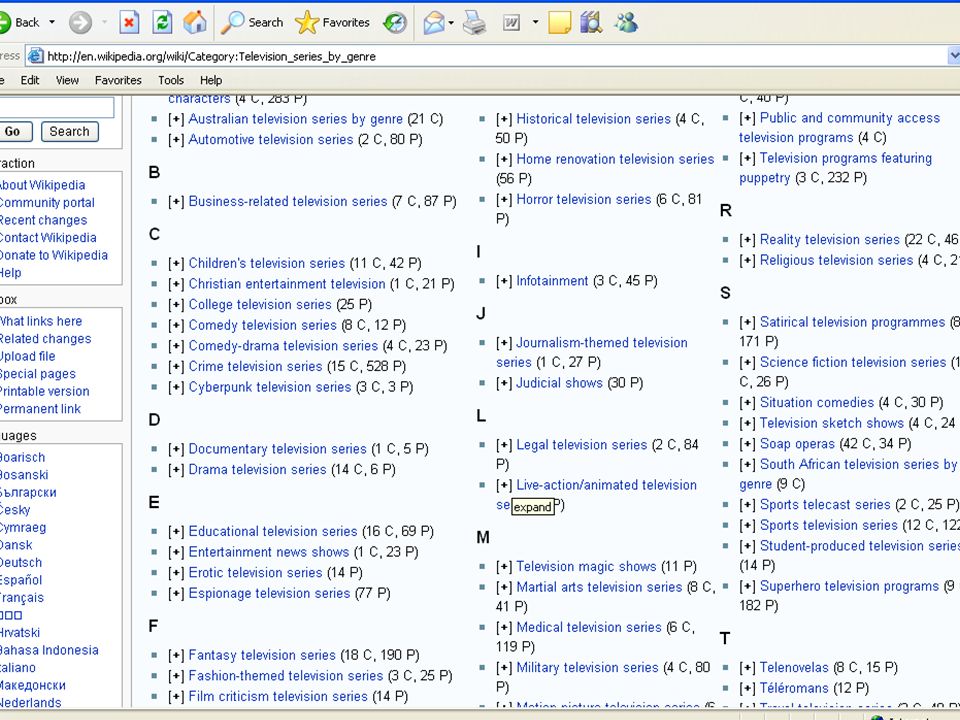Viewport: 960px width, 720px height.
Task: Expand Telenovelas category
Action: pyautogui.click(x=748, y=668)
